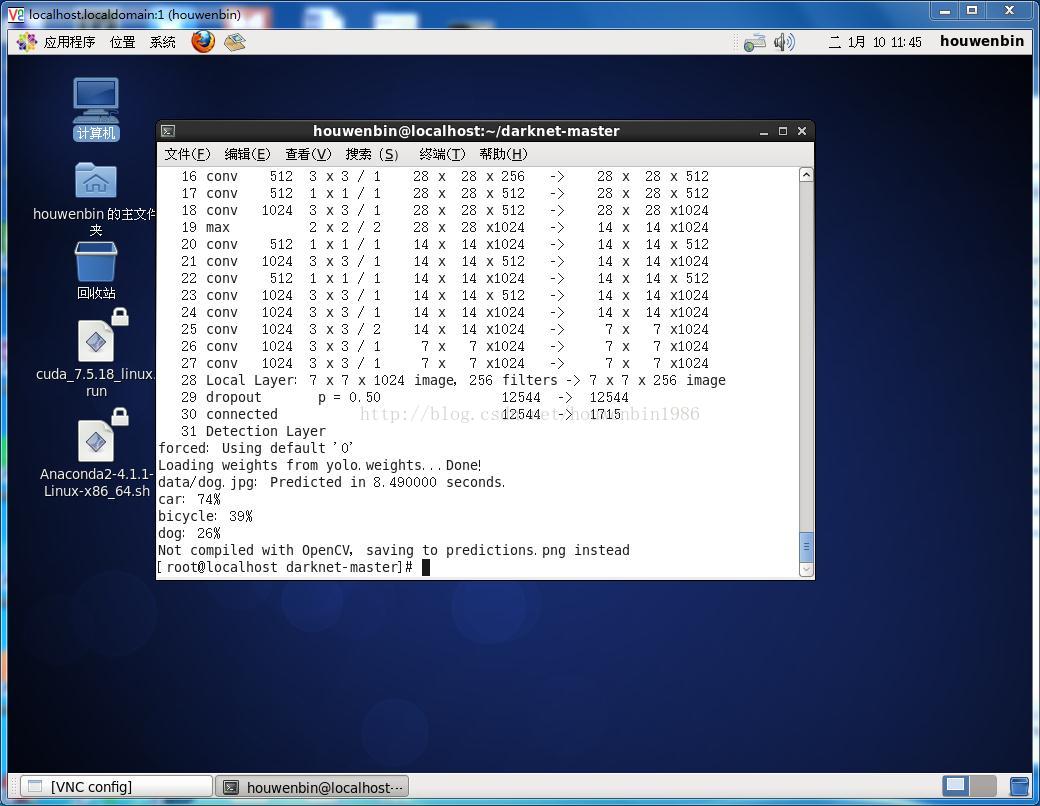Open terminal 编辑(E) menu
The height and width of the screenshot is (806, 1040).
[247, 154]
